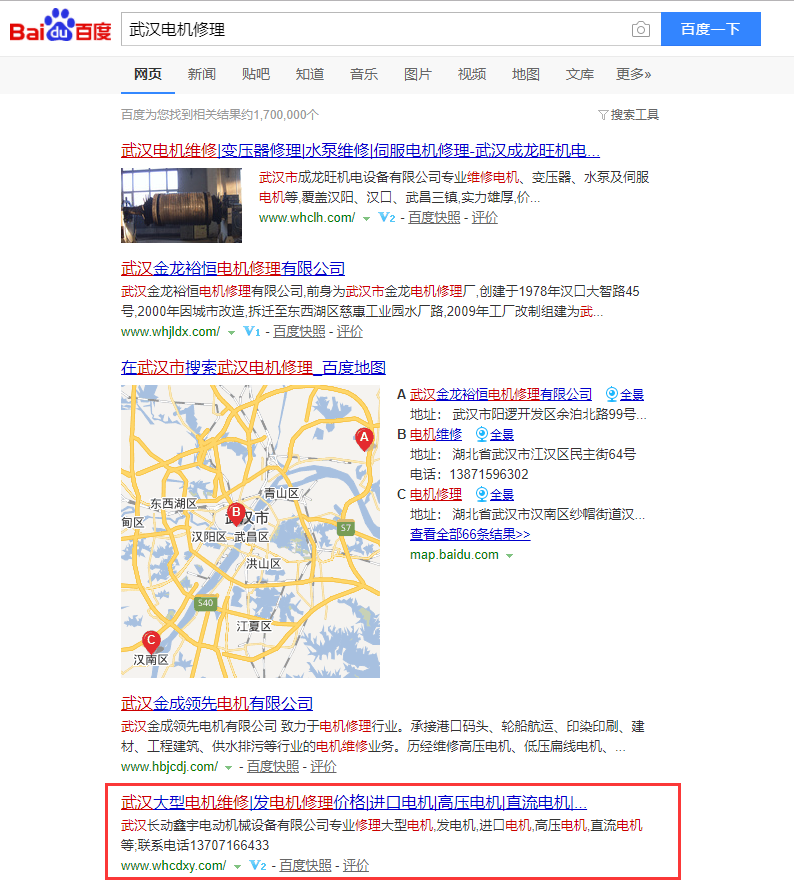Switch to the 图片 tab
The height and width of the screenshot is (887, 794).
(x=417, y=75)
